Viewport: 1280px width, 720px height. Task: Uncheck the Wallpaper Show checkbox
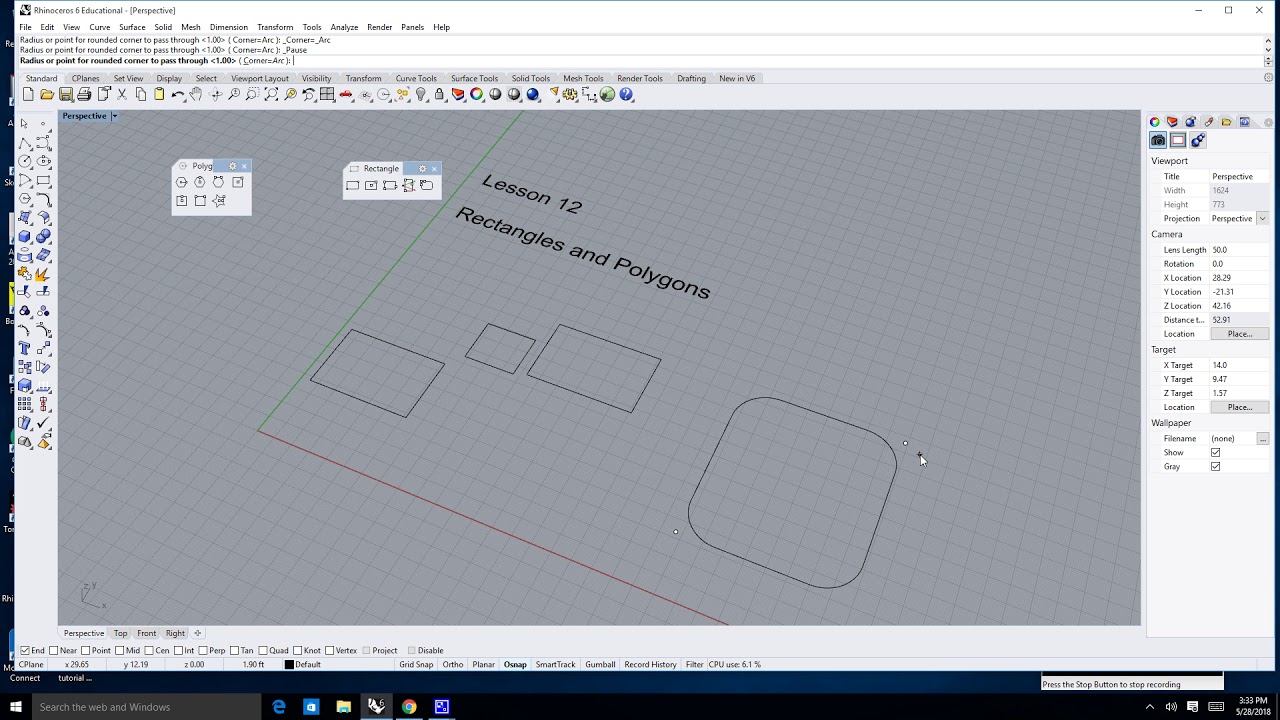point(1215,453)
